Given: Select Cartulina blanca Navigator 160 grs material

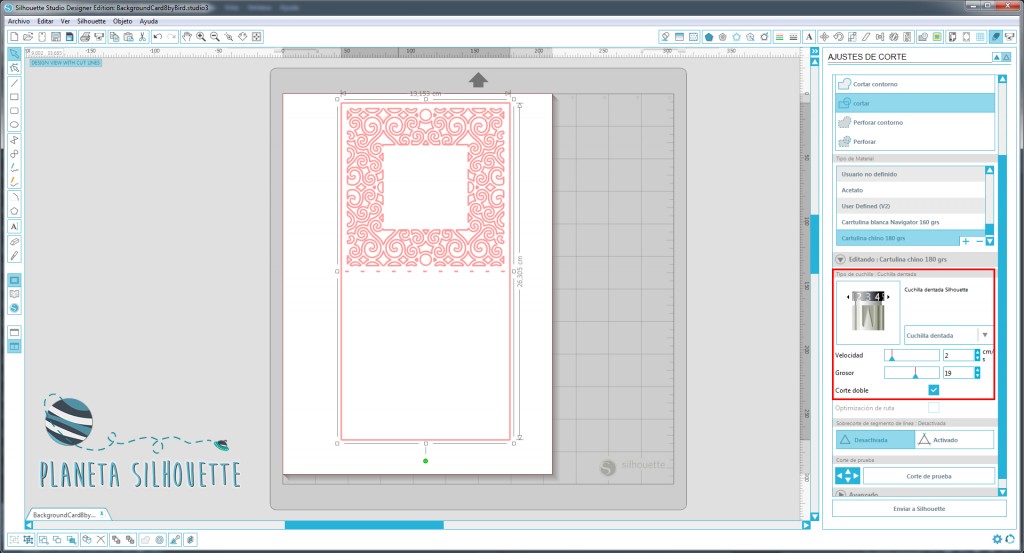Looking at the screenshot, I should coord(910,222).
